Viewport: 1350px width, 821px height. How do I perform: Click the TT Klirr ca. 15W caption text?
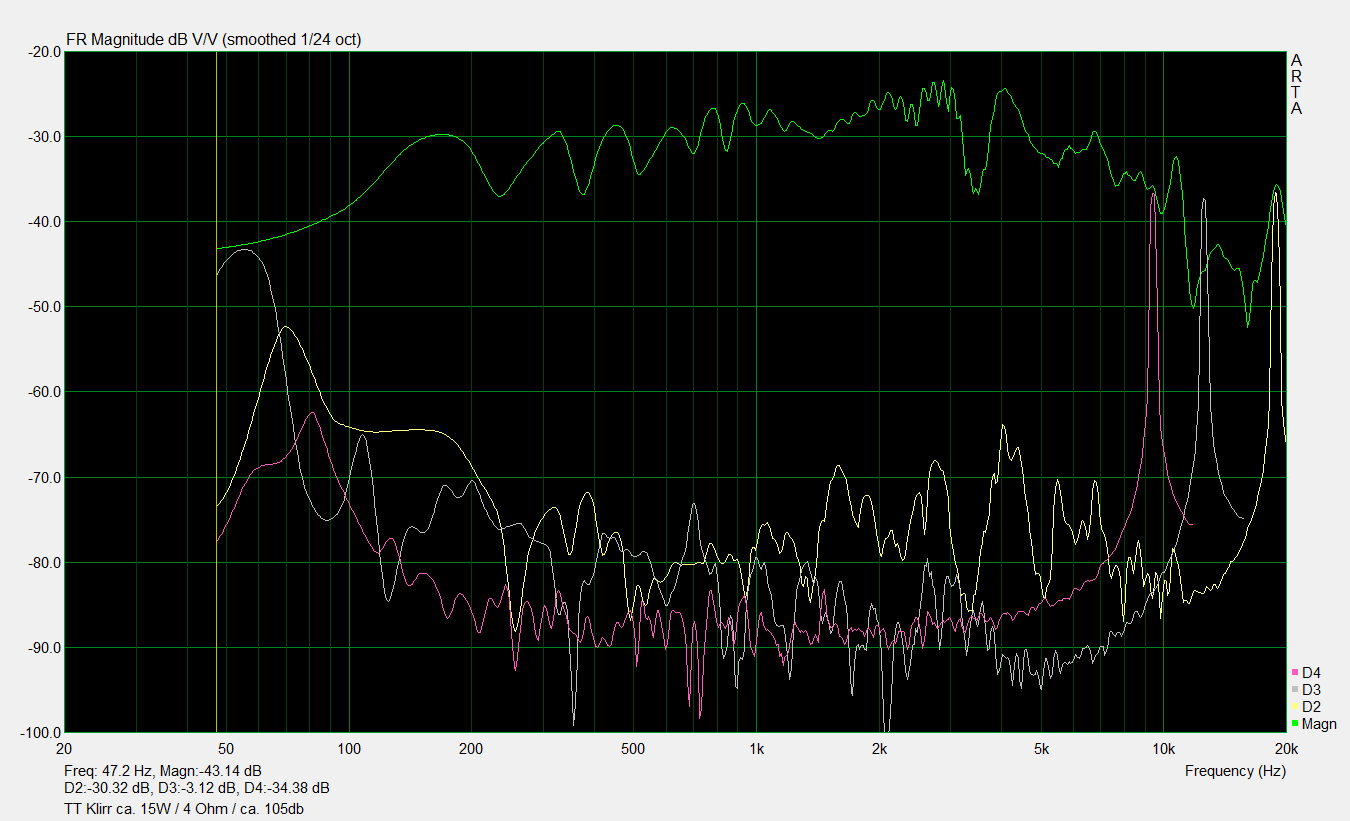198,808
